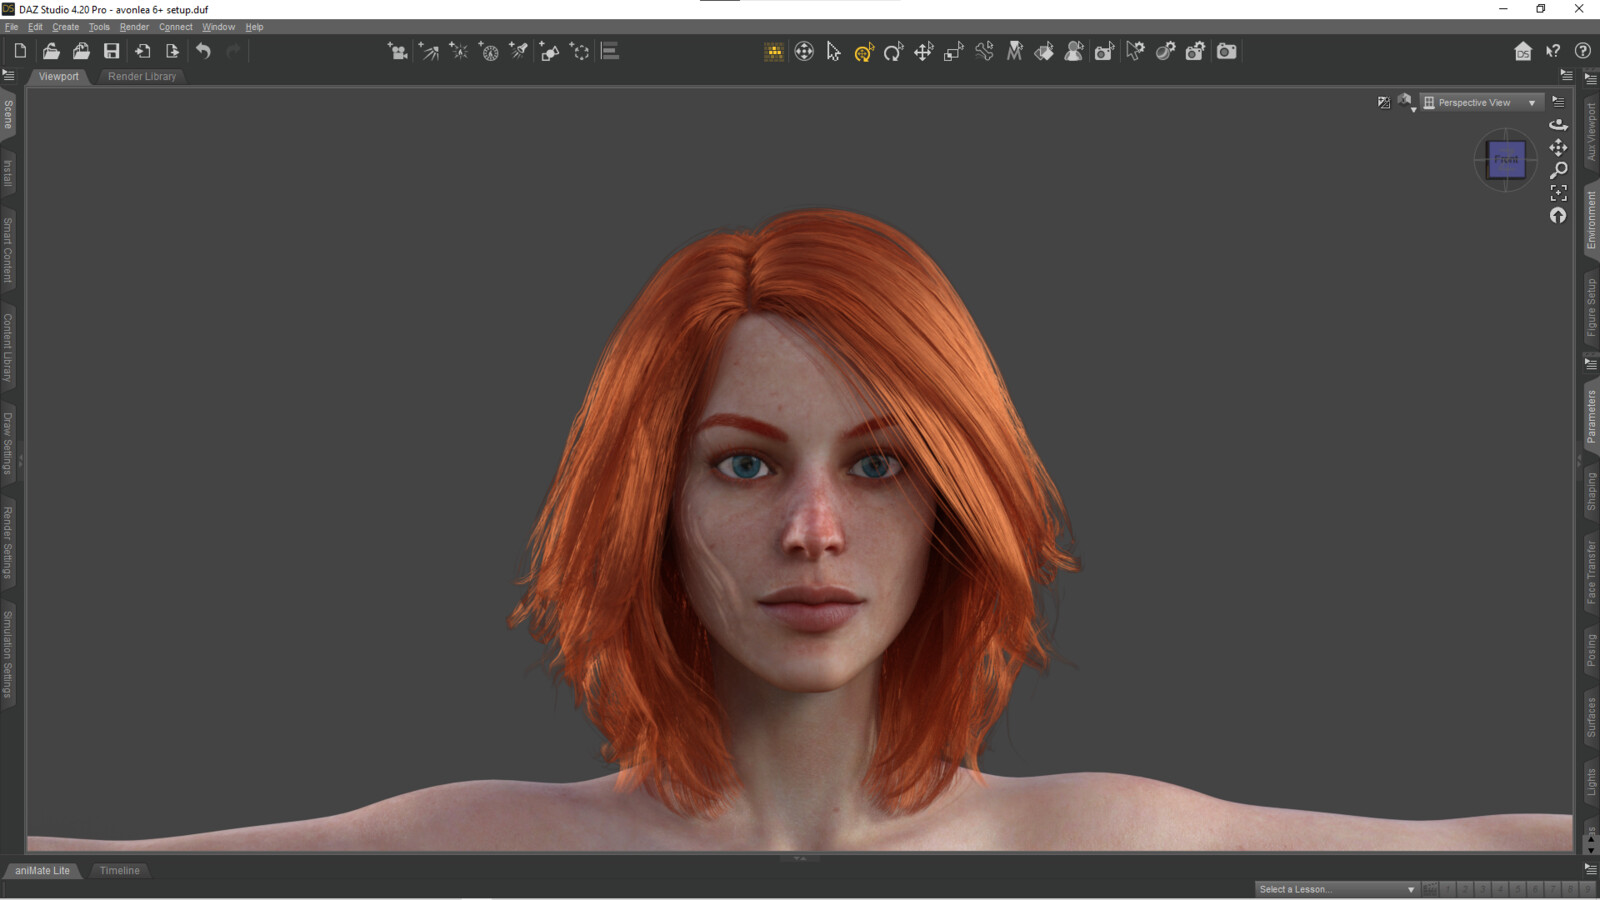Screen dimensions: 1600x900
Task: Open the Connect menu
Action: (175, 27)
